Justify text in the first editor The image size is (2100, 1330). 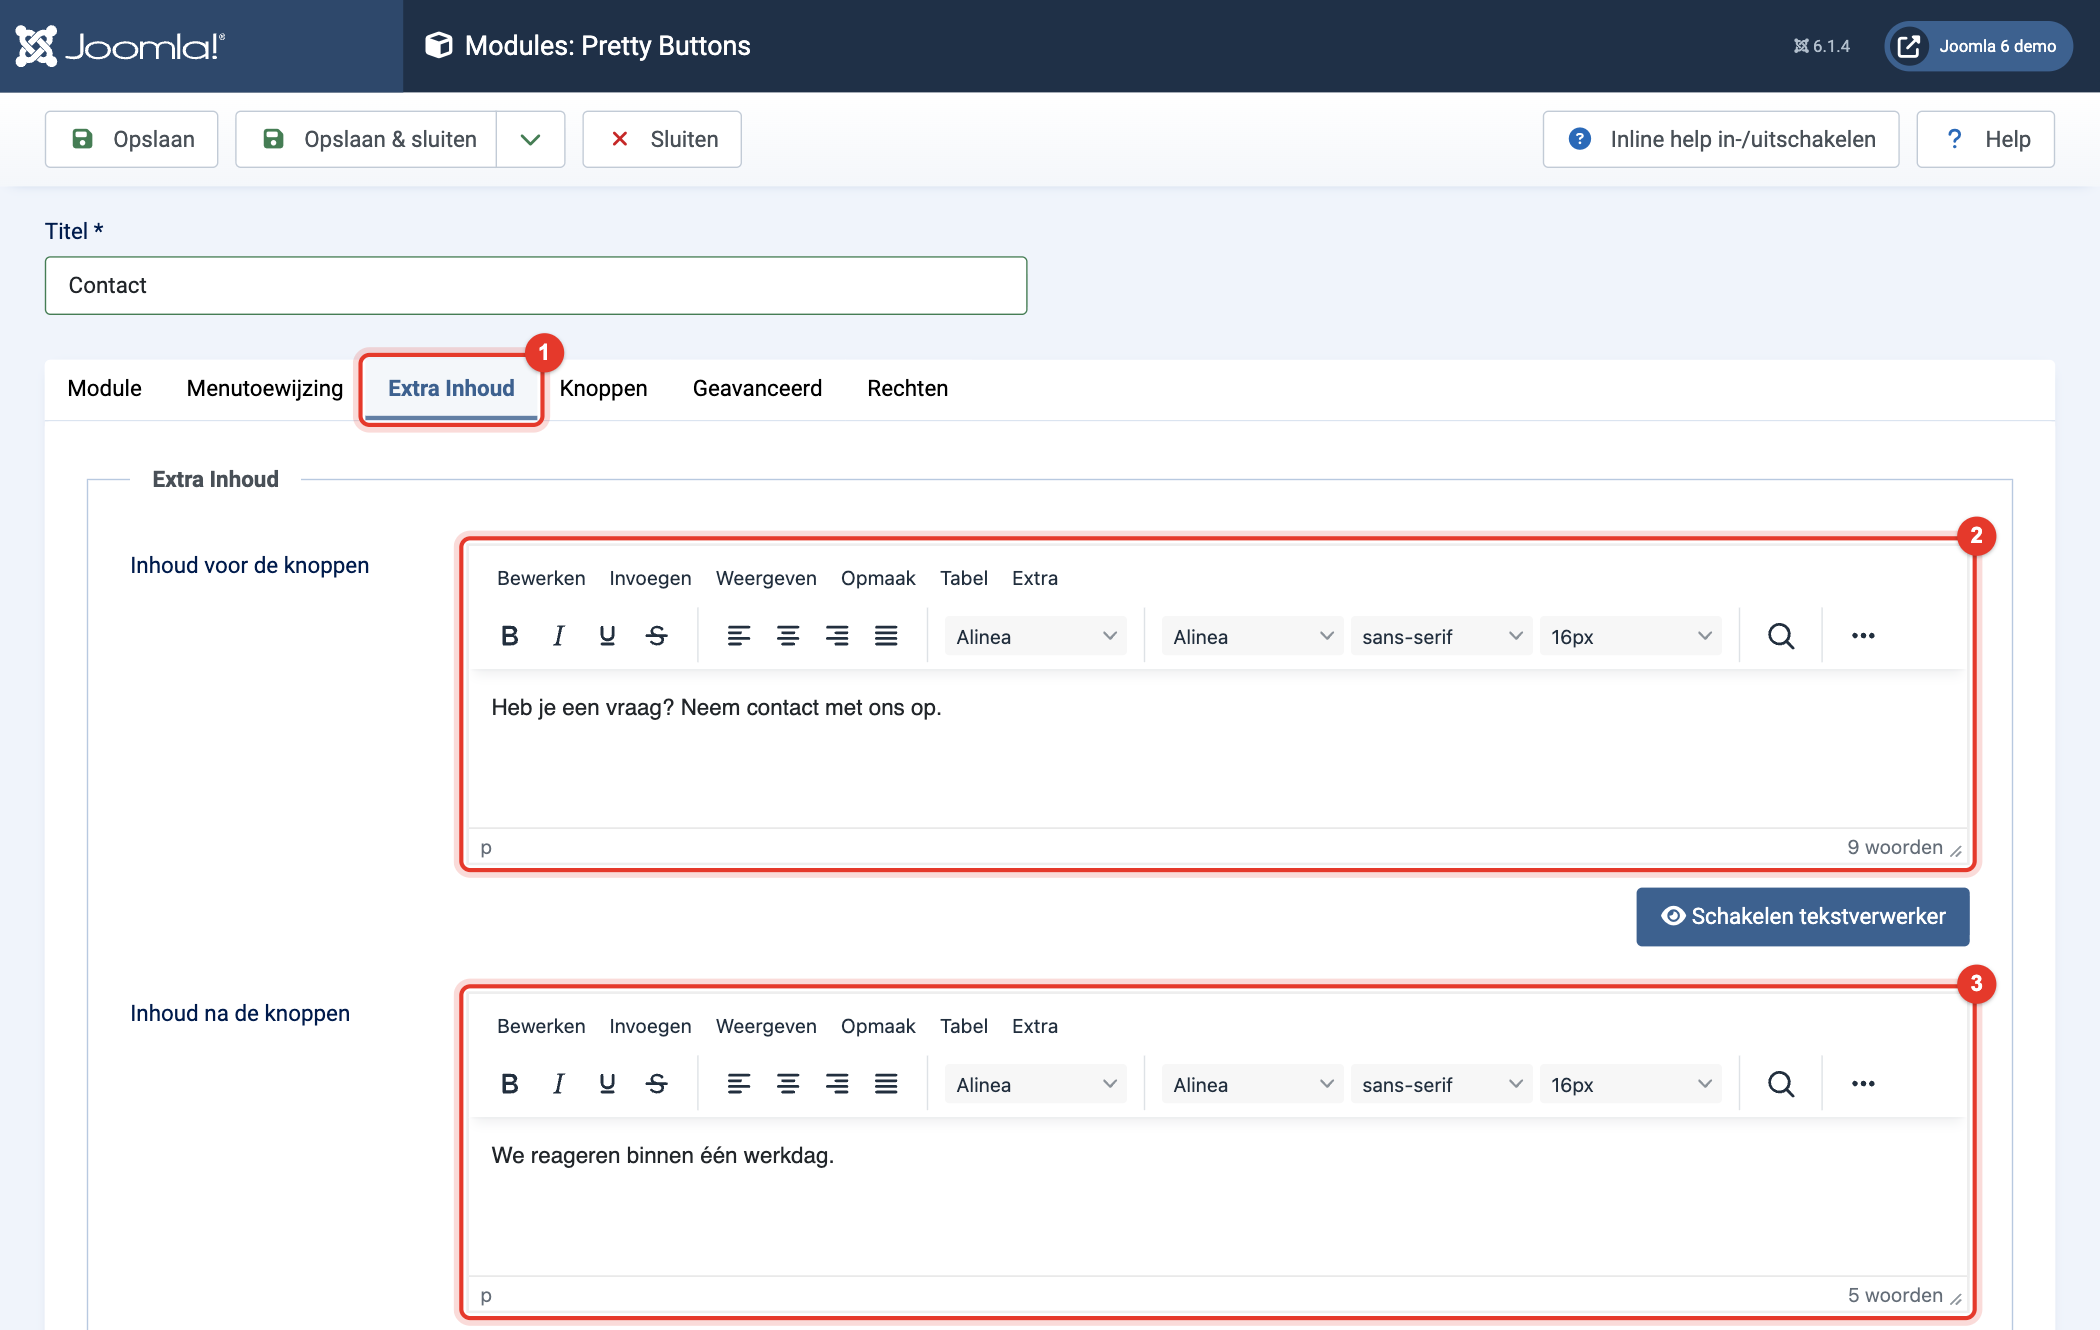[x=885, y=636]
